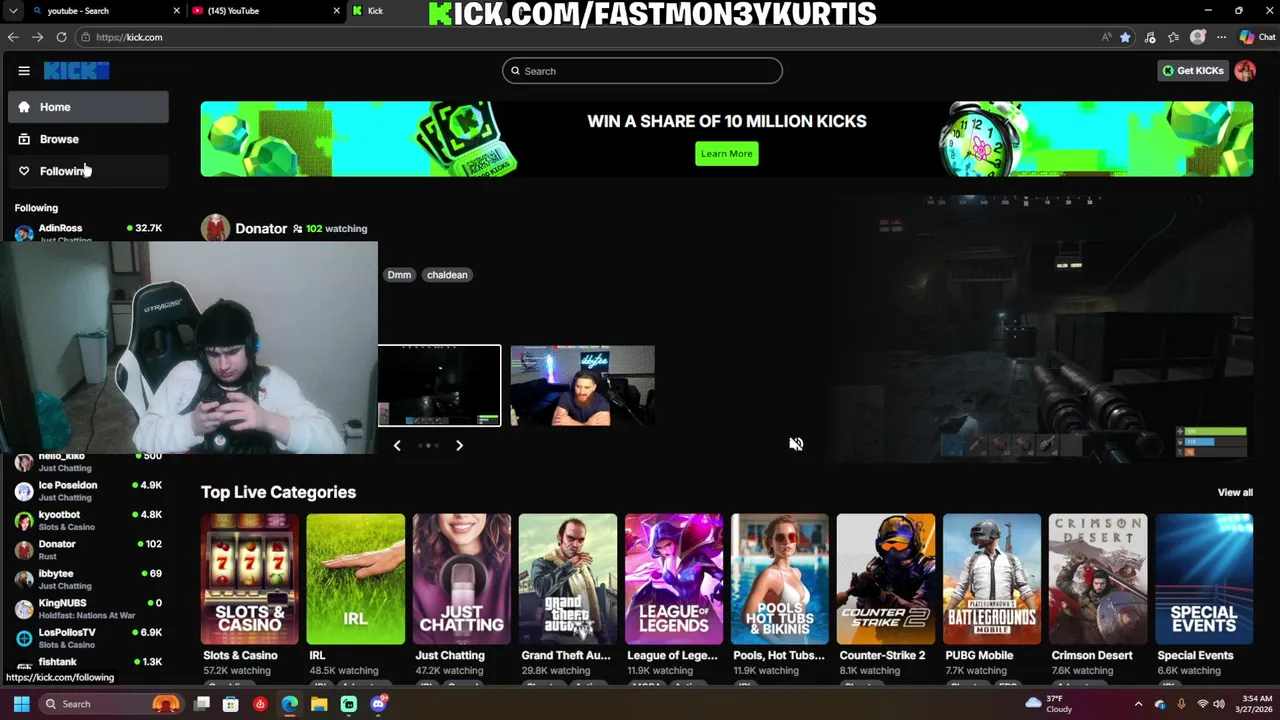This screenshot has height=720, width=1280.
Task: Open the browser profile icon
Action: [x=1198, y=37]
